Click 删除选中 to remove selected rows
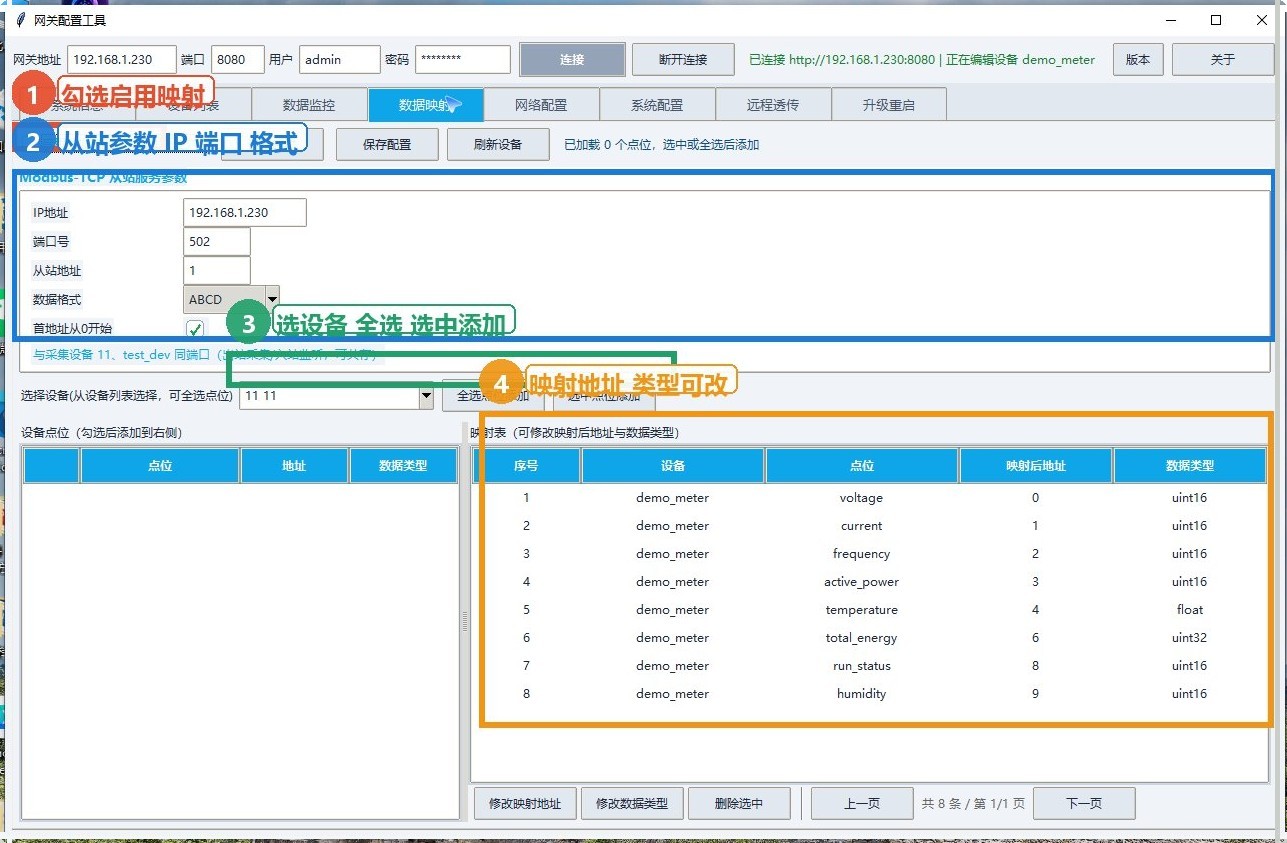1287x843 pixels. pos(739,803)
